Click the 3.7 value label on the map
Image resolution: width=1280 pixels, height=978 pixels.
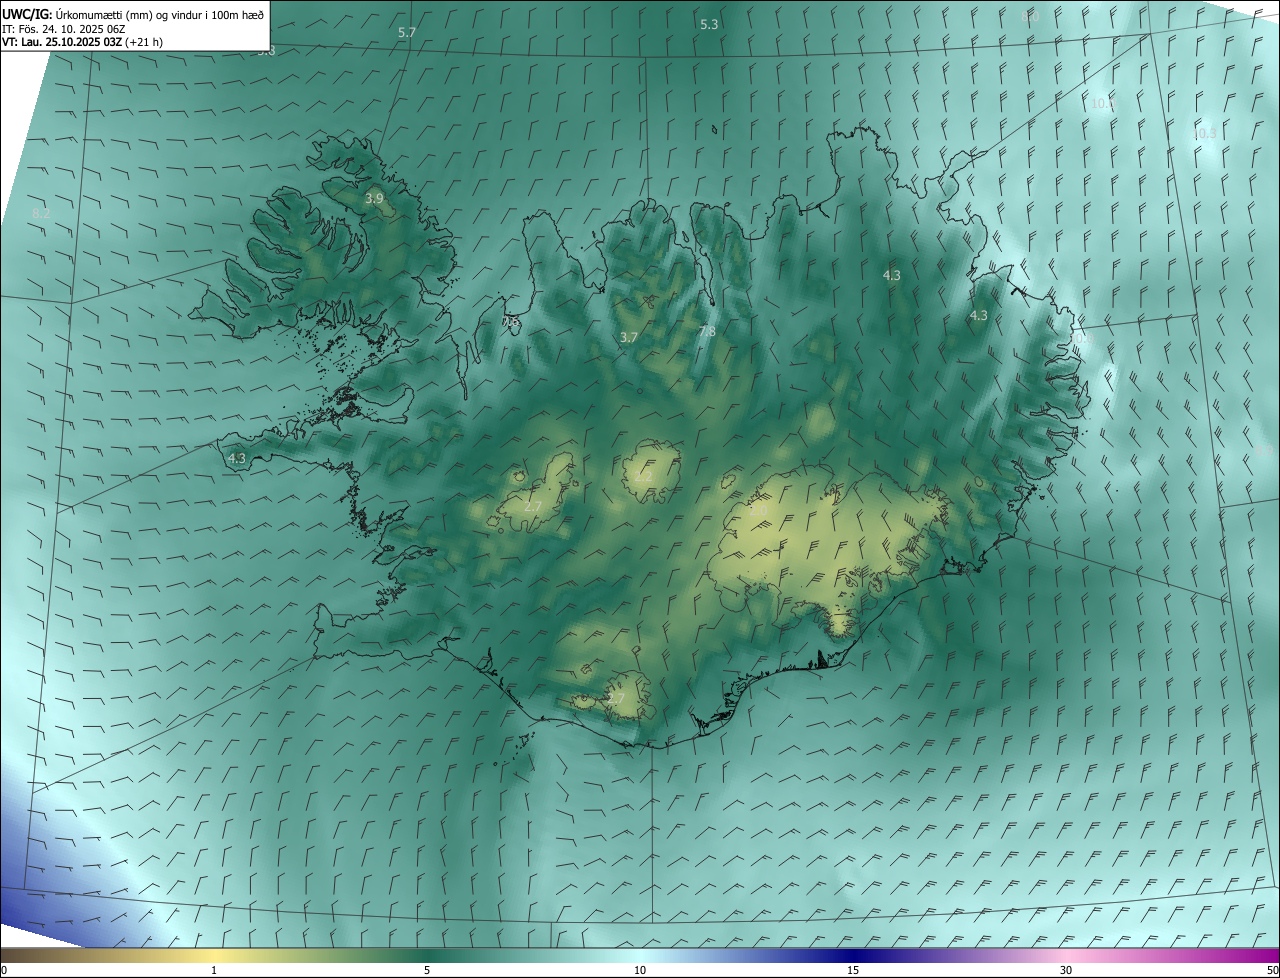[x=628, y=338]
